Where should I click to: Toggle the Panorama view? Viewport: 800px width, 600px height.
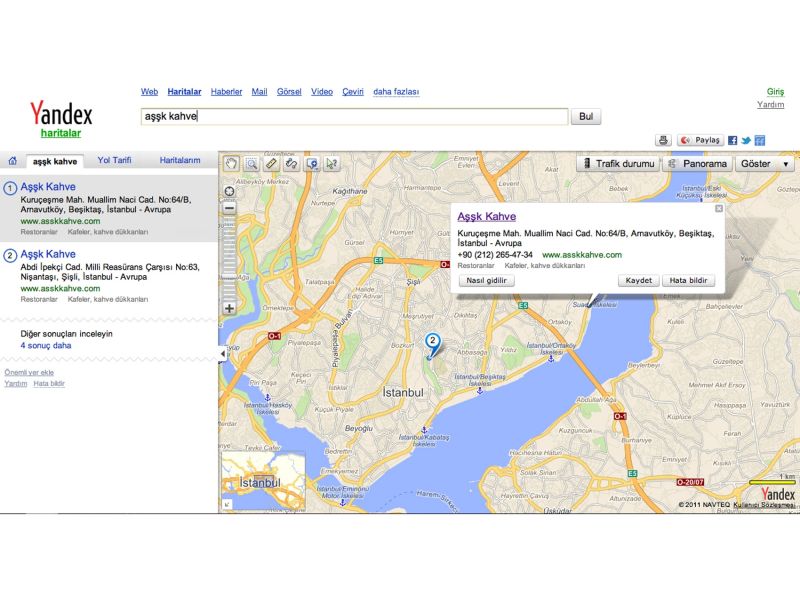pos(697,164)
